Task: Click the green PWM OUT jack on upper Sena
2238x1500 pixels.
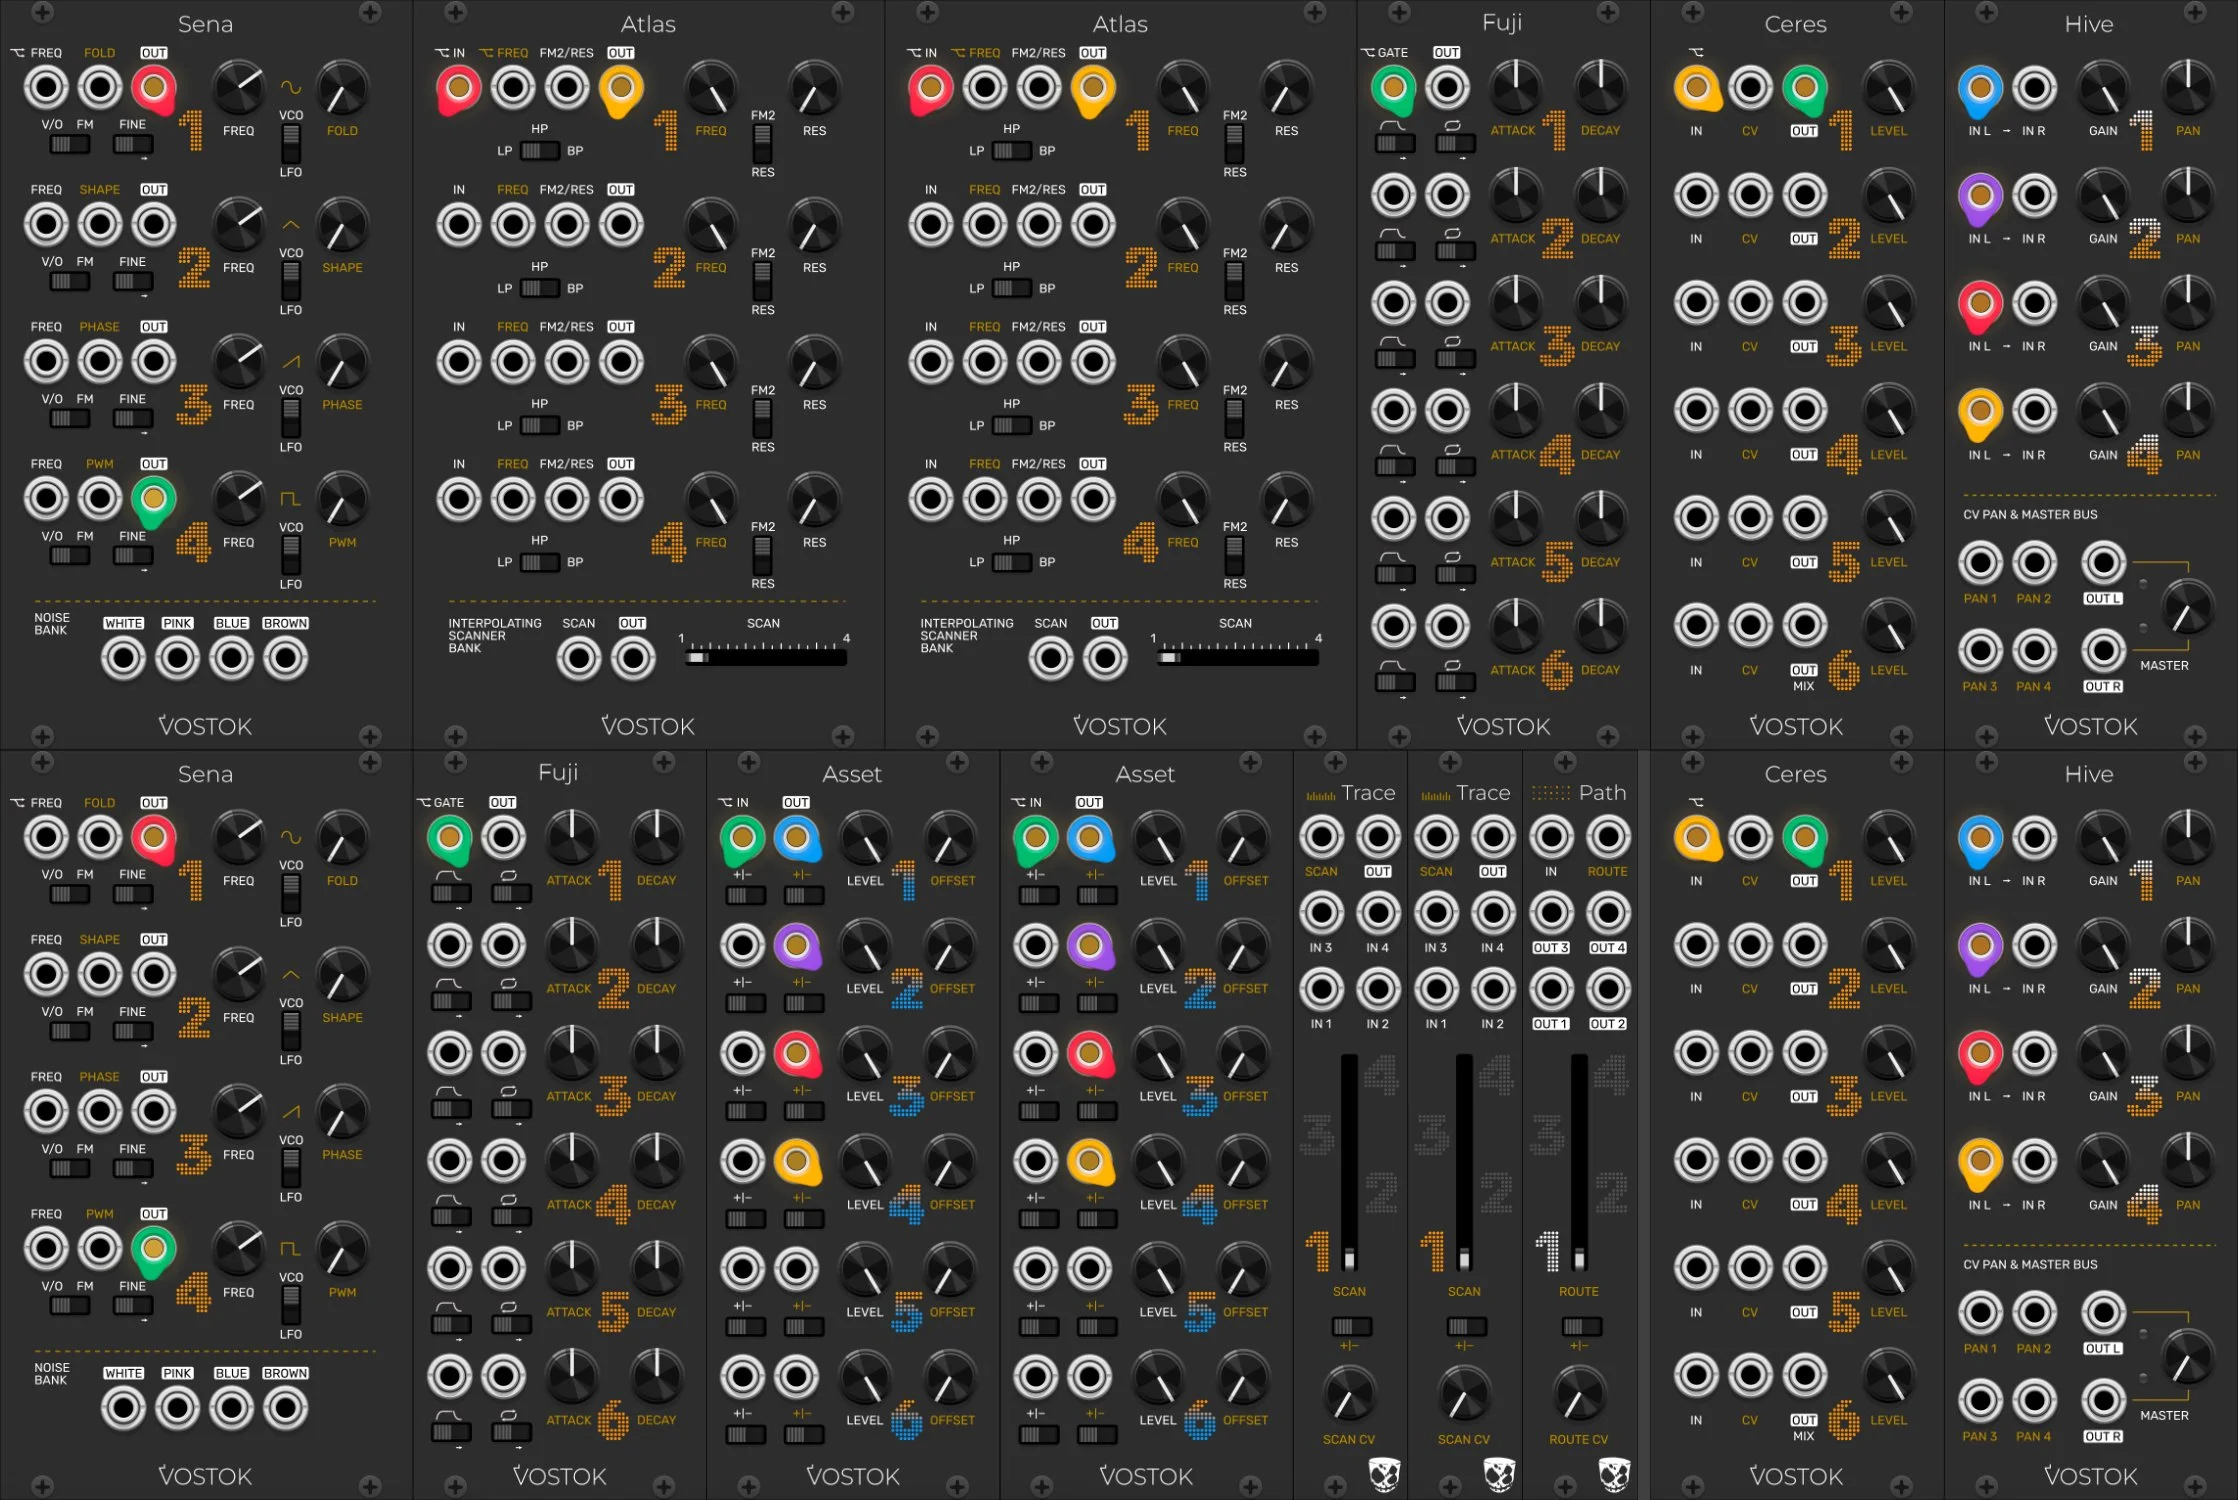Action: (153, 498)
